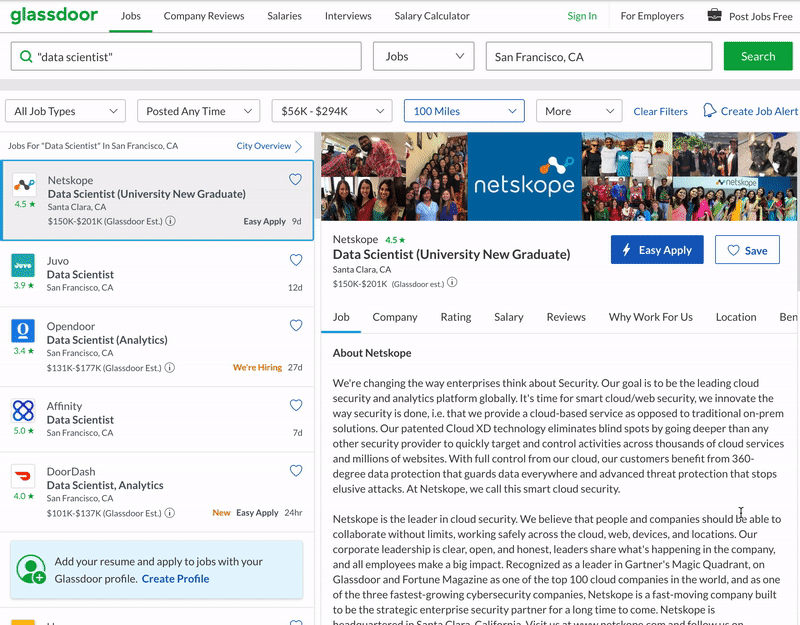Click the "data scientist" keyword search field
Screen dimensions: 800x625
[x=186, y=56]
